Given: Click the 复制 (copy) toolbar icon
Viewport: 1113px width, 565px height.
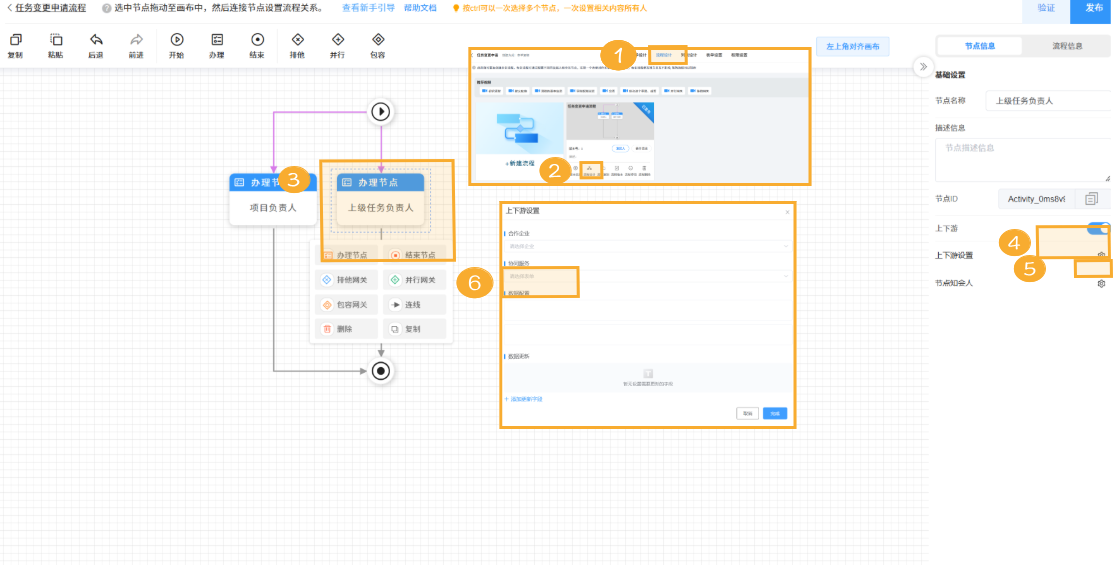Looking at the screenshot, I should 15,40.
